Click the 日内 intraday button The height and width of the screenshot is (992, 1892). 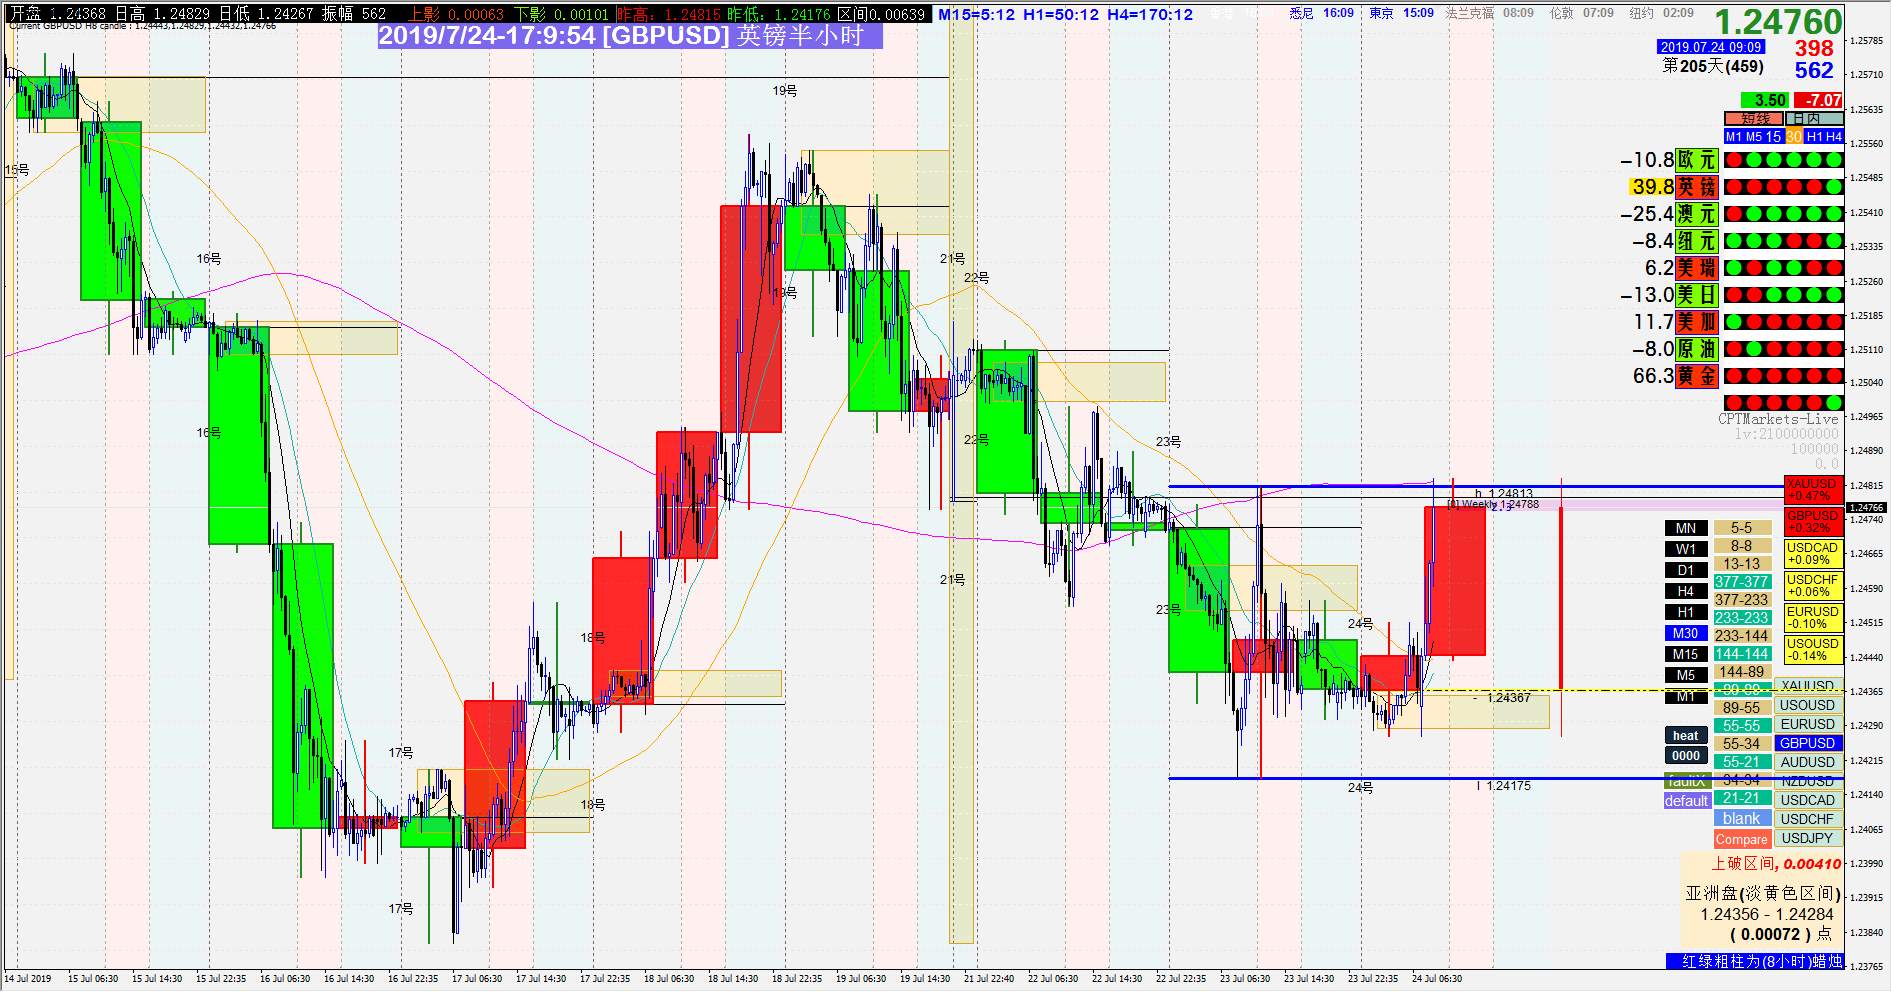click(1814, 119)
